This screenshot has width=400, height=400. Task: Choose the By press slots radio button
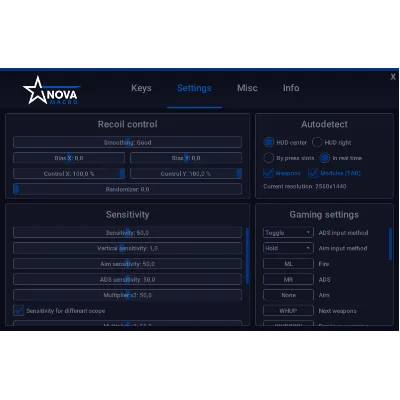pyautogui.click(x=268, y=158)
